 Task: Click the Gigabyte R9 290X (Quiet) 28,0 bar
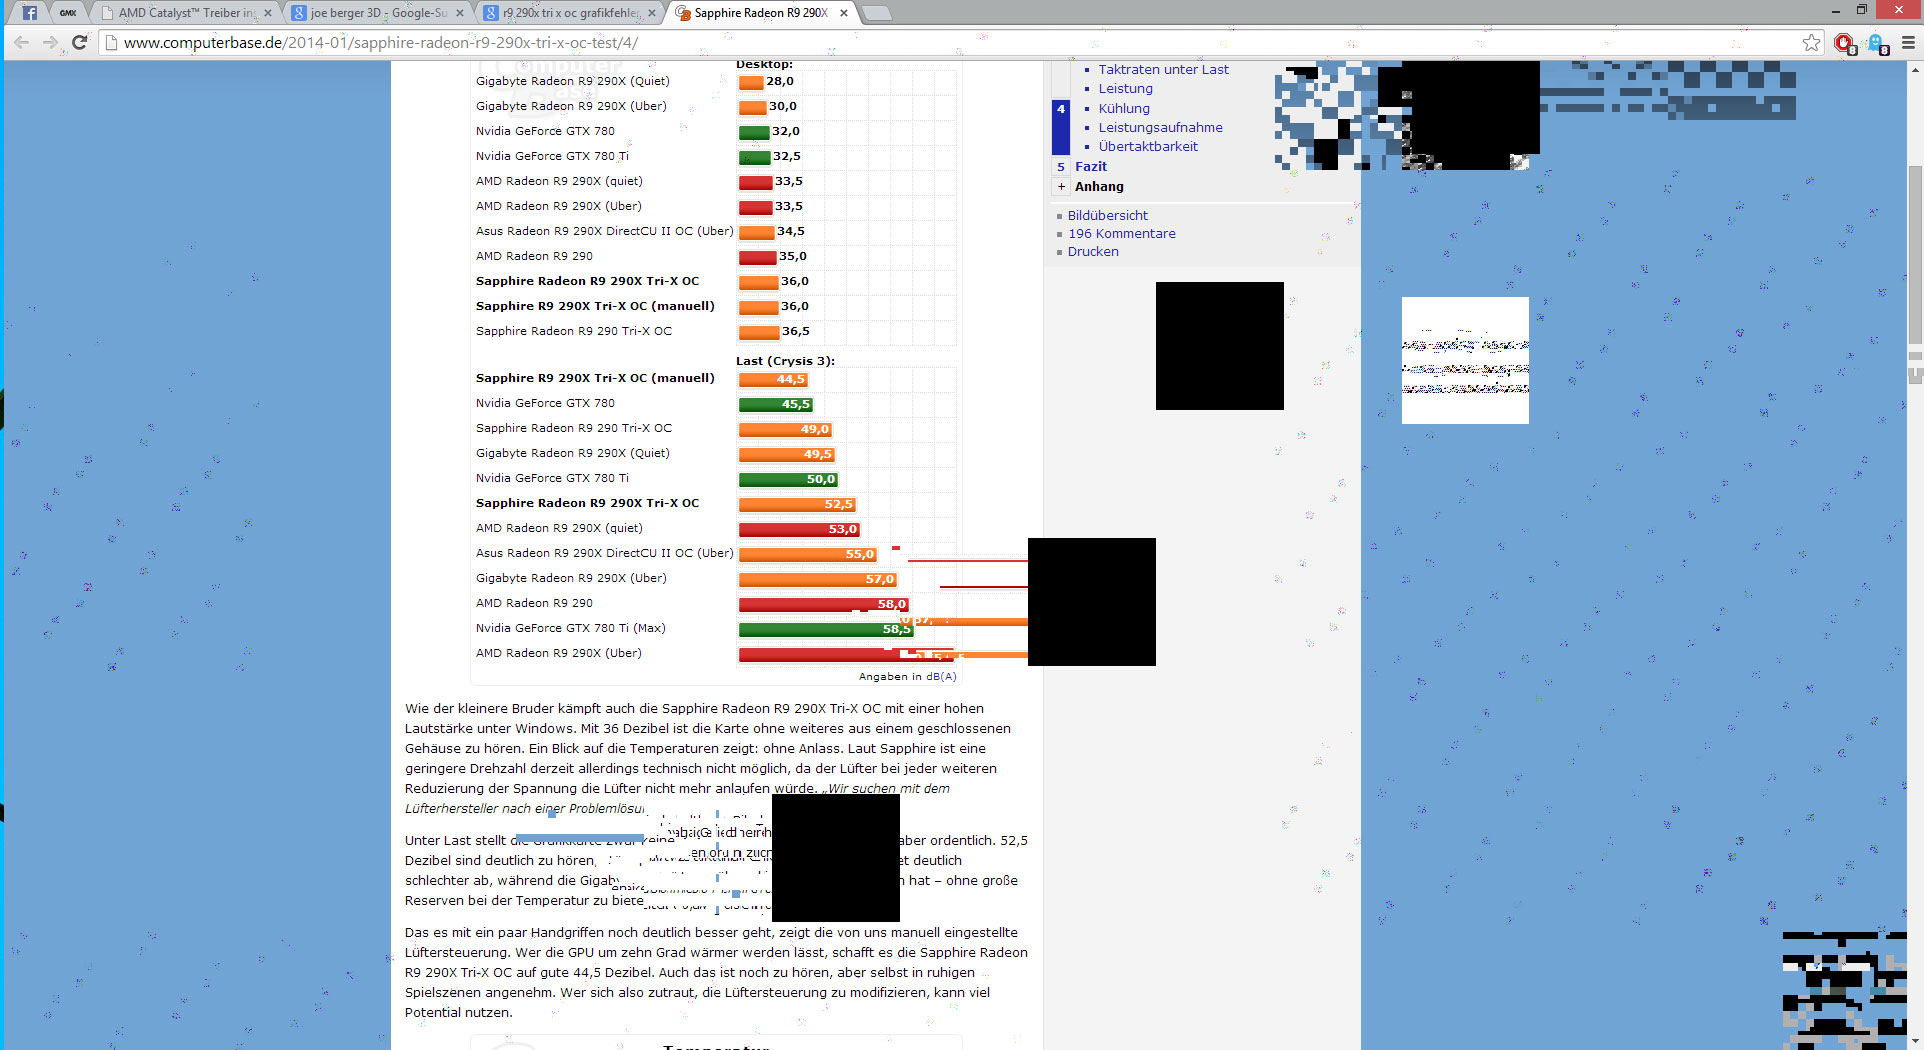[751, 82]
